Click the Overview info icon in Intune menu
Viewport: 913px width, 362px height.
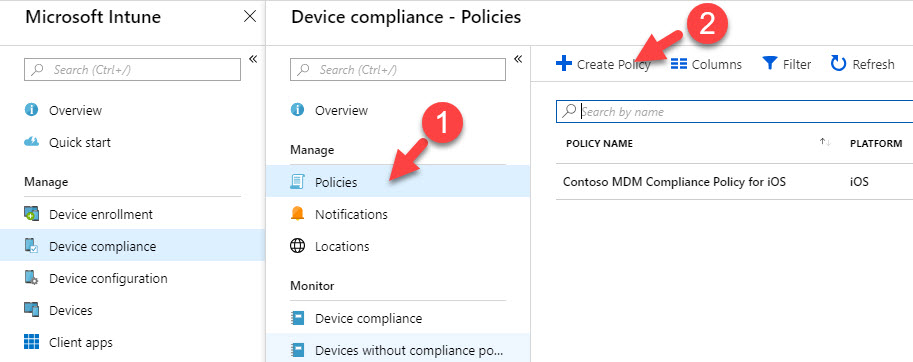[x=31, y=110]
